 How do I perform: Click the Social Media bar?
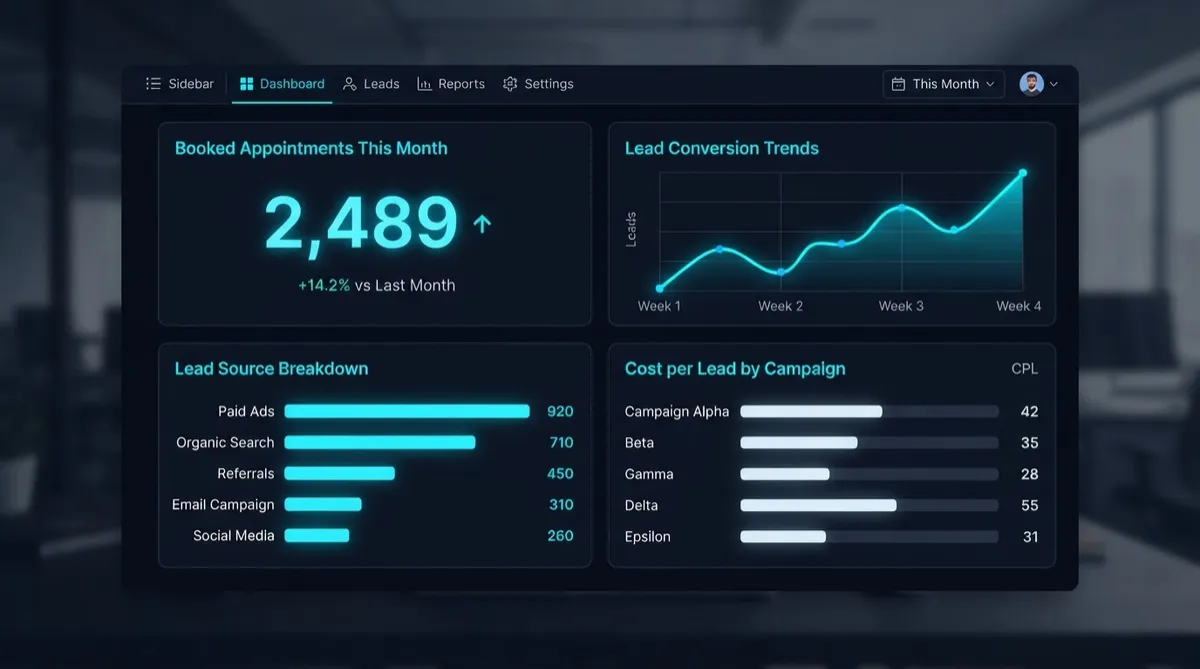tap(316, 535)
